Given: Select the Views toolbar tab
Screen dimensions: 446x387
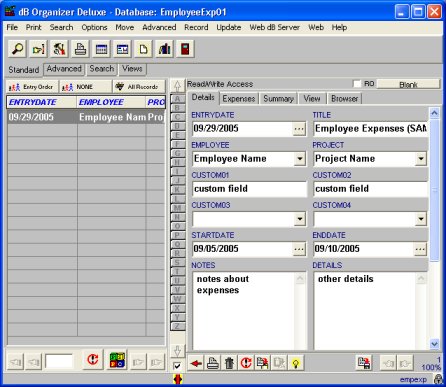Looking at the screenshot, I should (132, 69).
